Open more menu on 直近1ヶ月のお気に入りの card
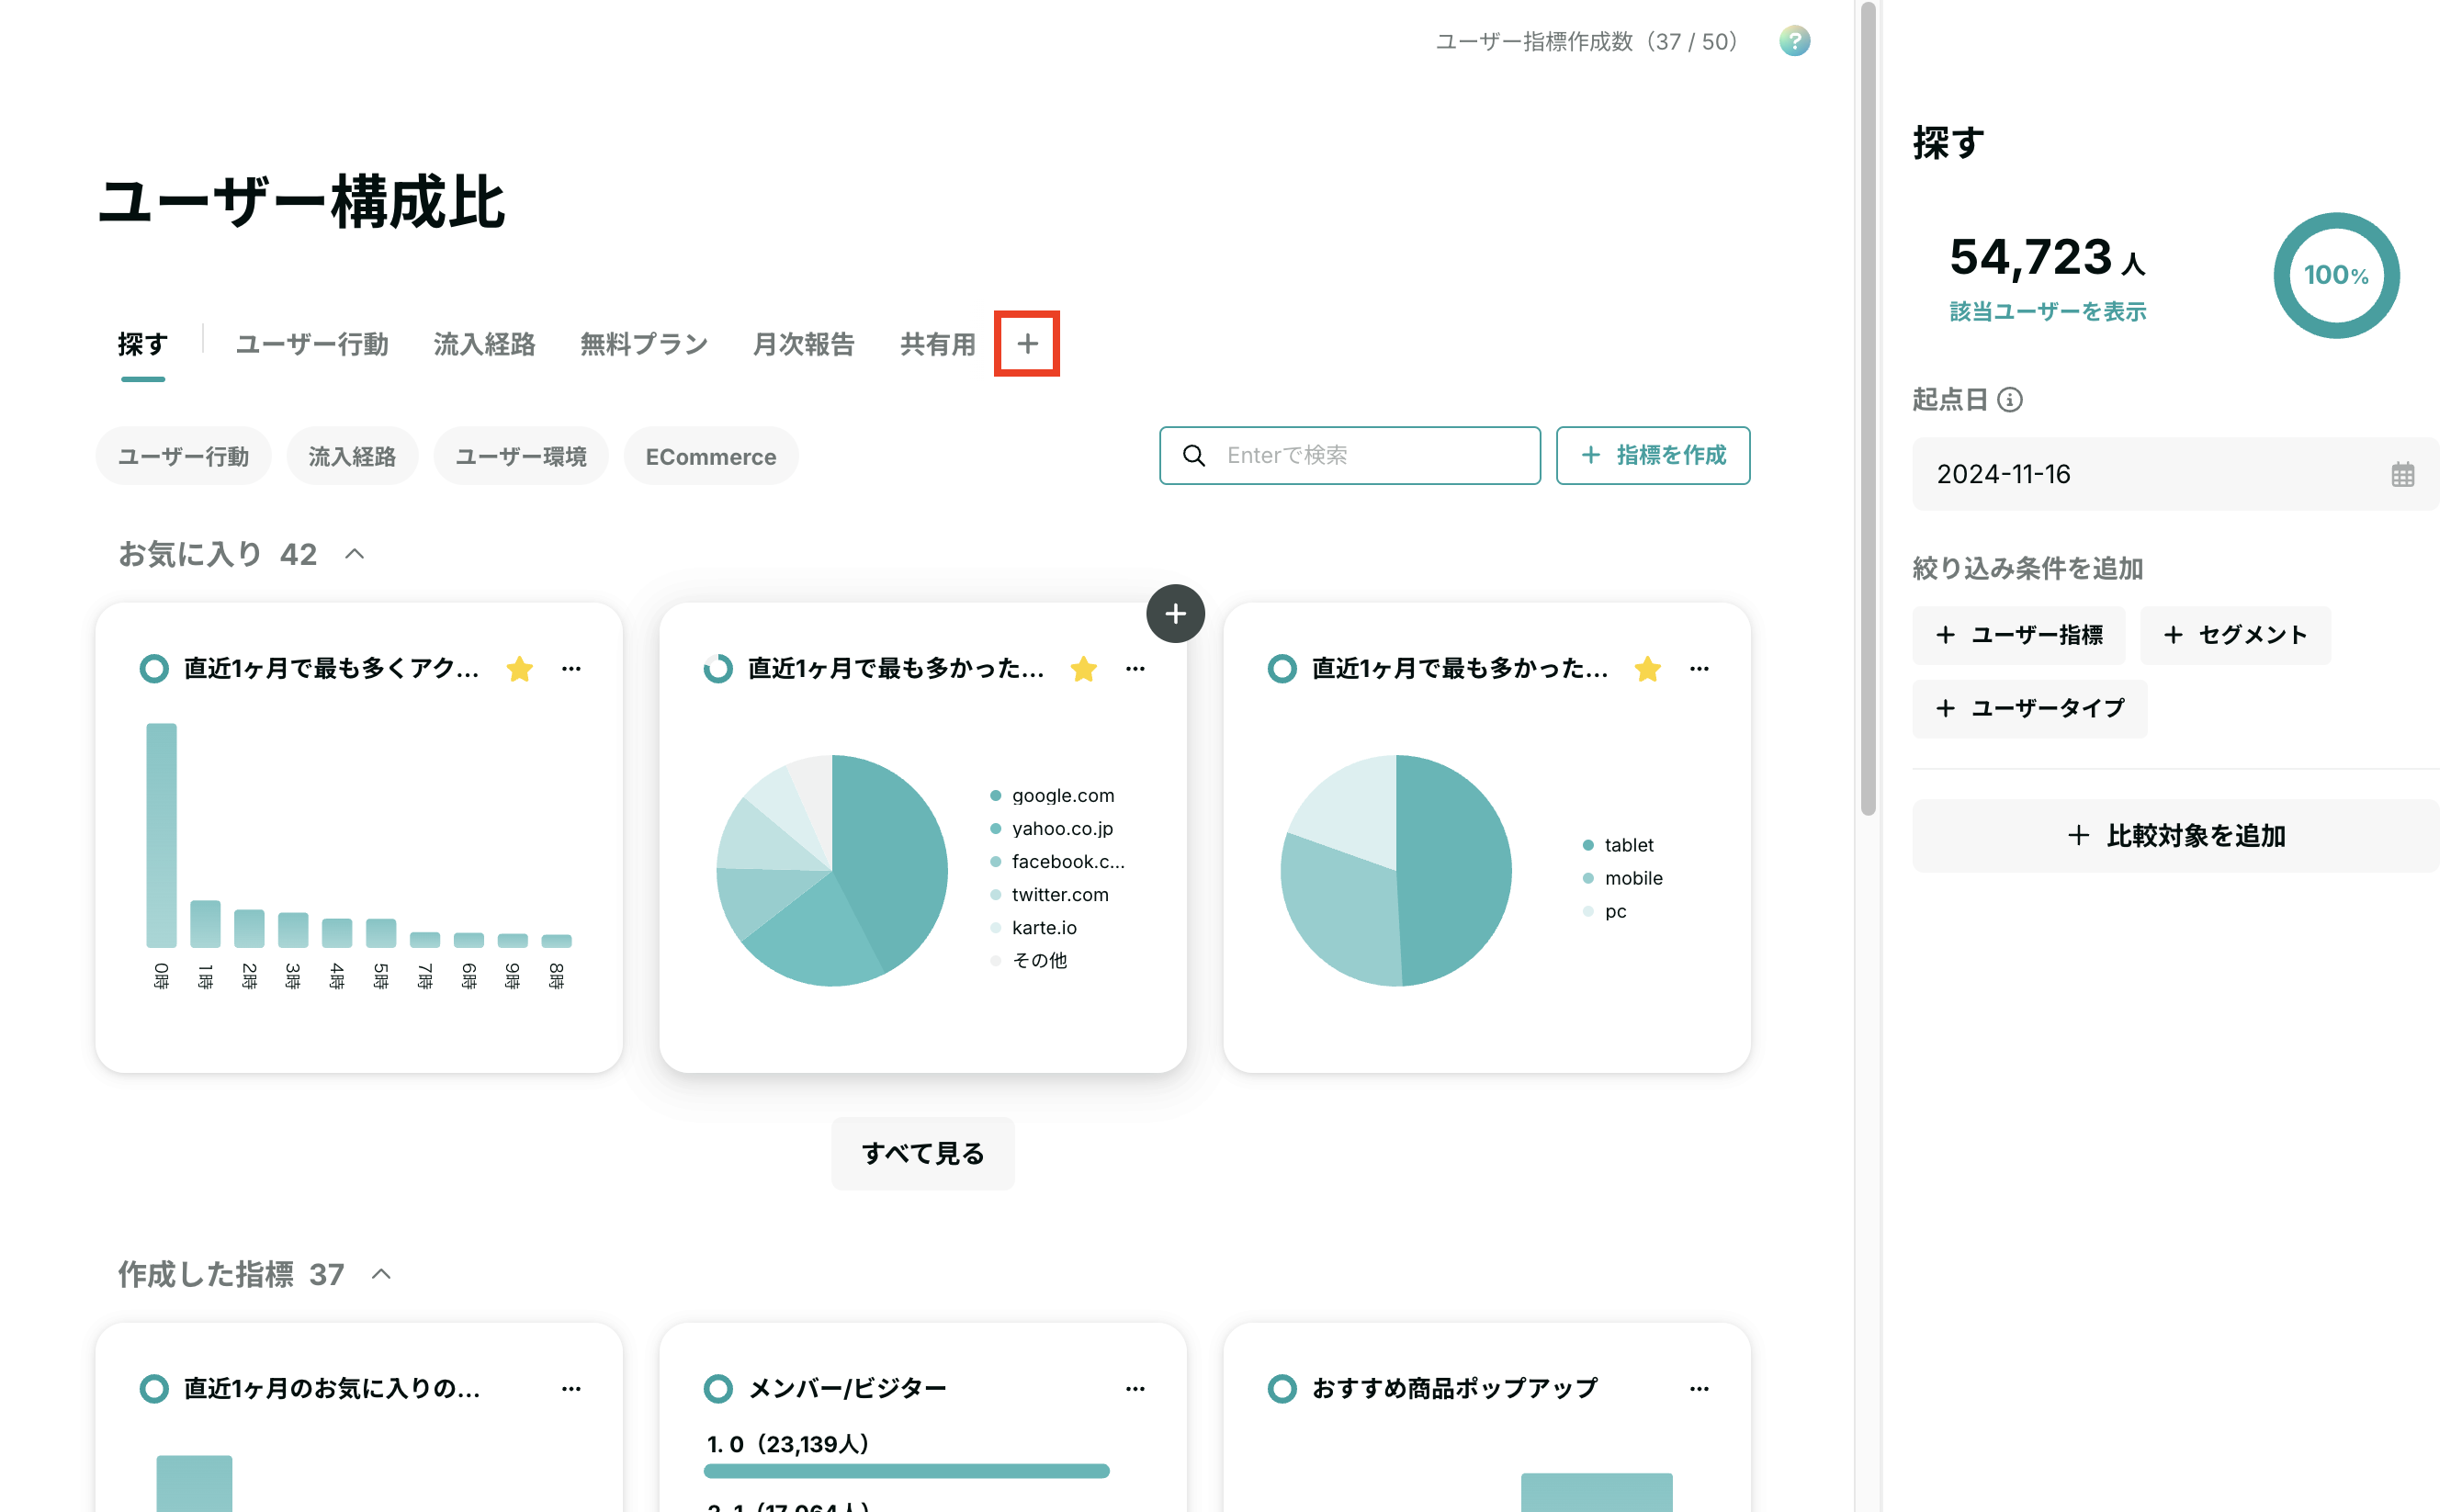Screen dimensions: 2462x1512 [x=571, y=1388]
